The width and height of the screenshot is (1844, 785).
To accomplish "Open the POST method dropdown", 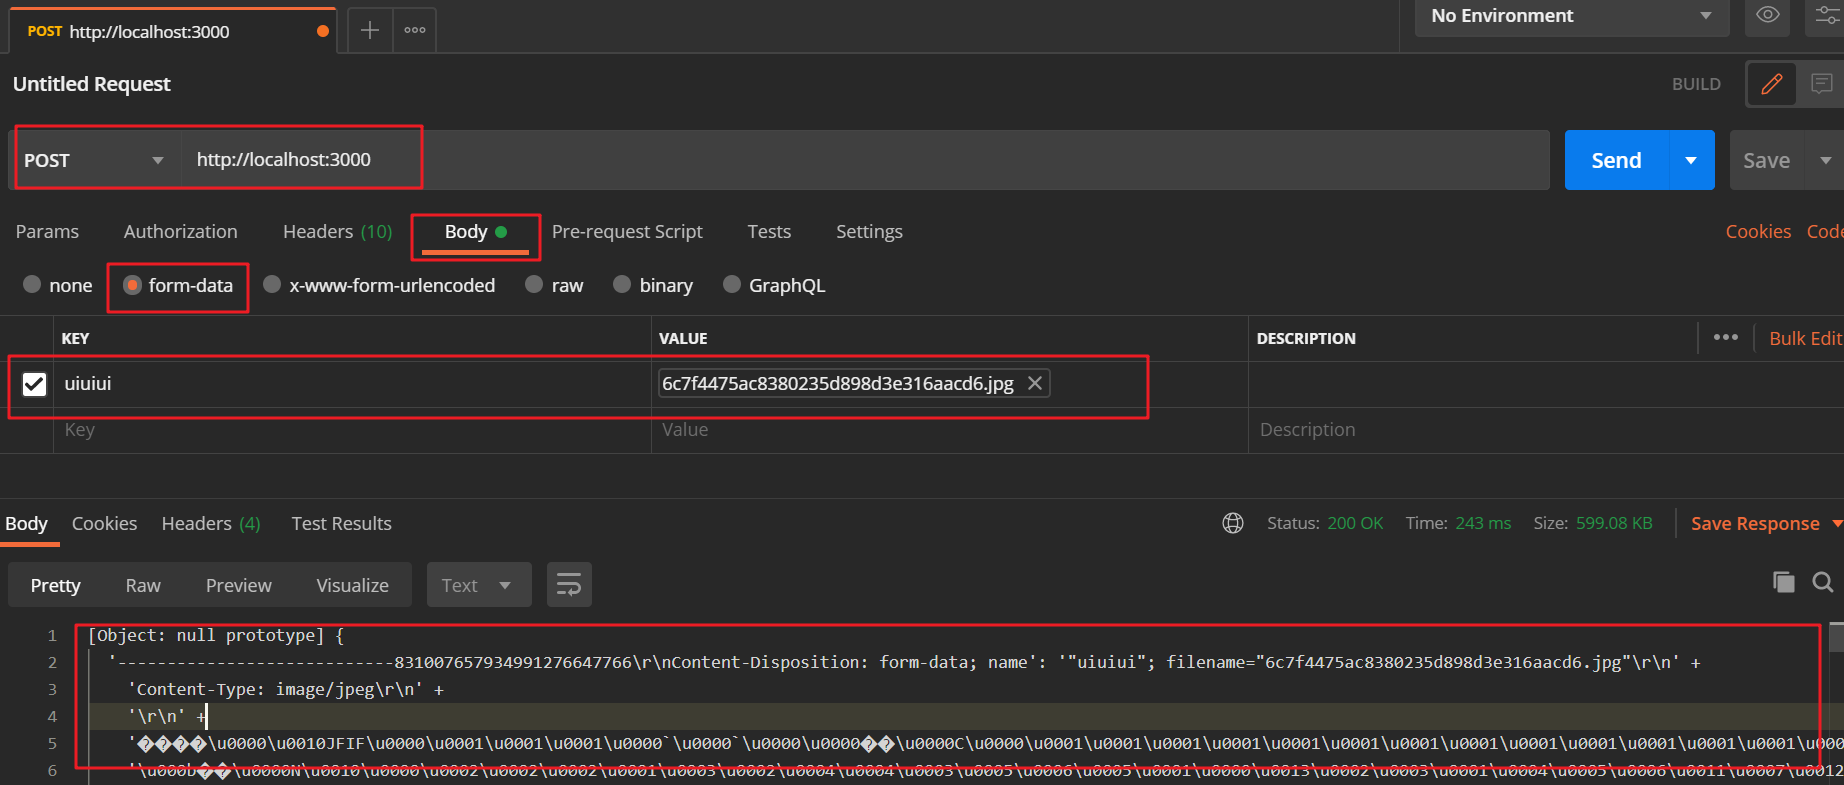I will click(x=95, y=160).
